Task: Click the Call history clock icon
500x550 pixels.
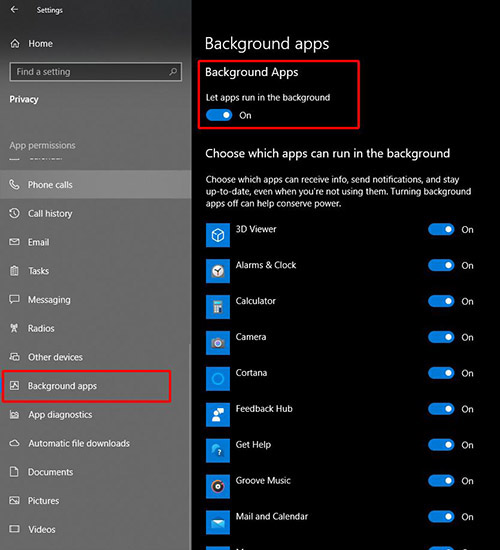Action: point(14,213)
